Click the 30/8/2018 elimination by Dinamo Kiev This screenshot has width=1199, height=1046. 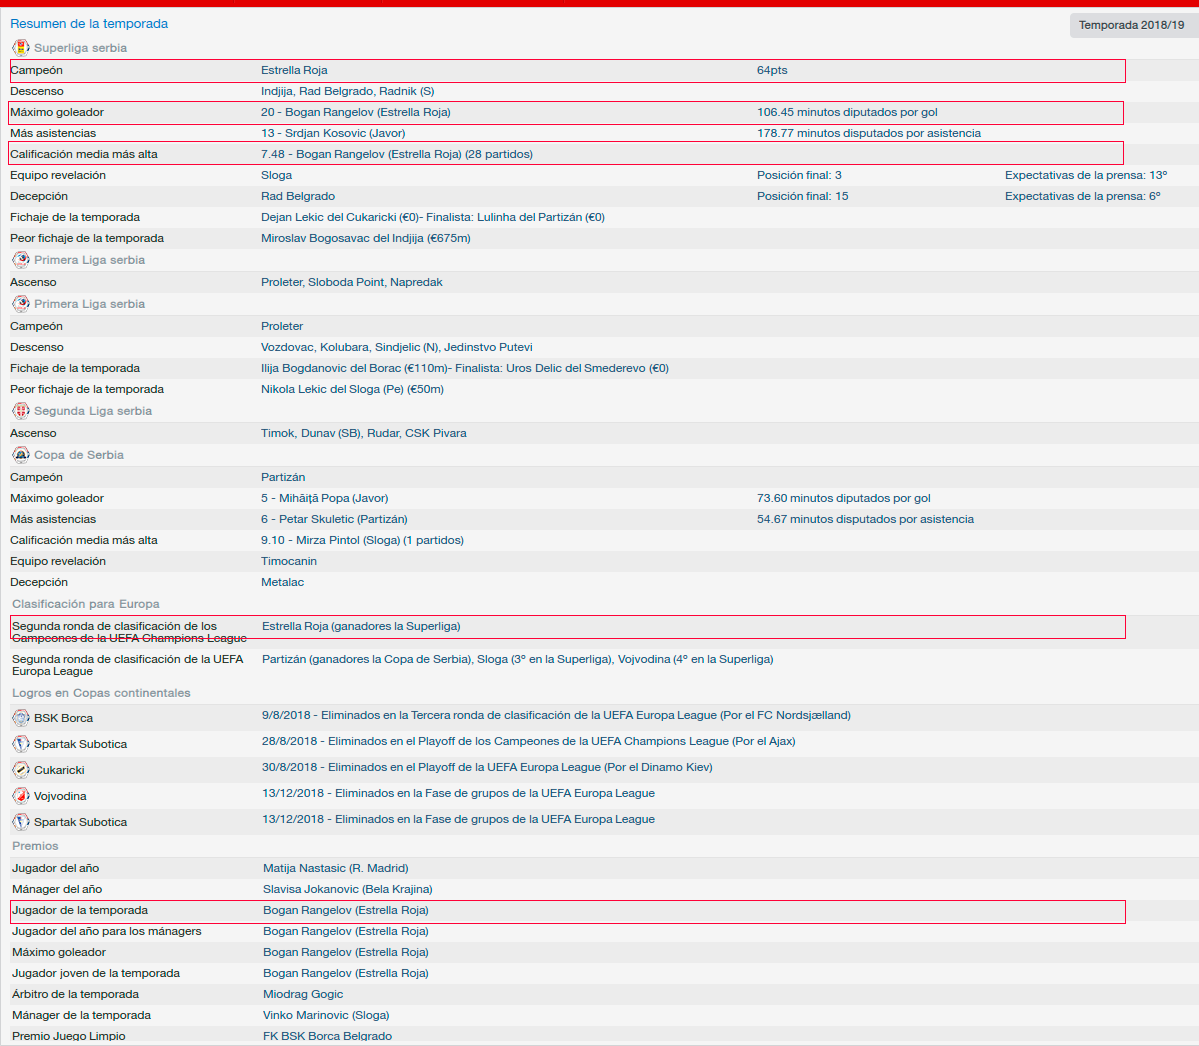[x=487, y=768]
